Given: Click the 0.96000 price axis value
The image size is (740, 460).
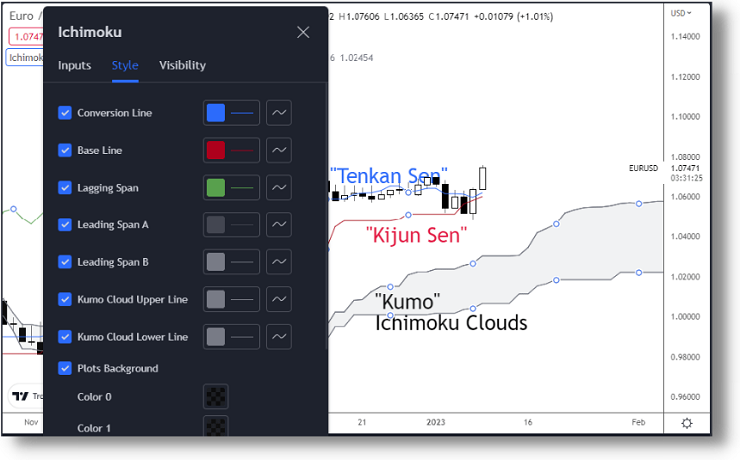Looking at the screenshot, I should 685,397.
